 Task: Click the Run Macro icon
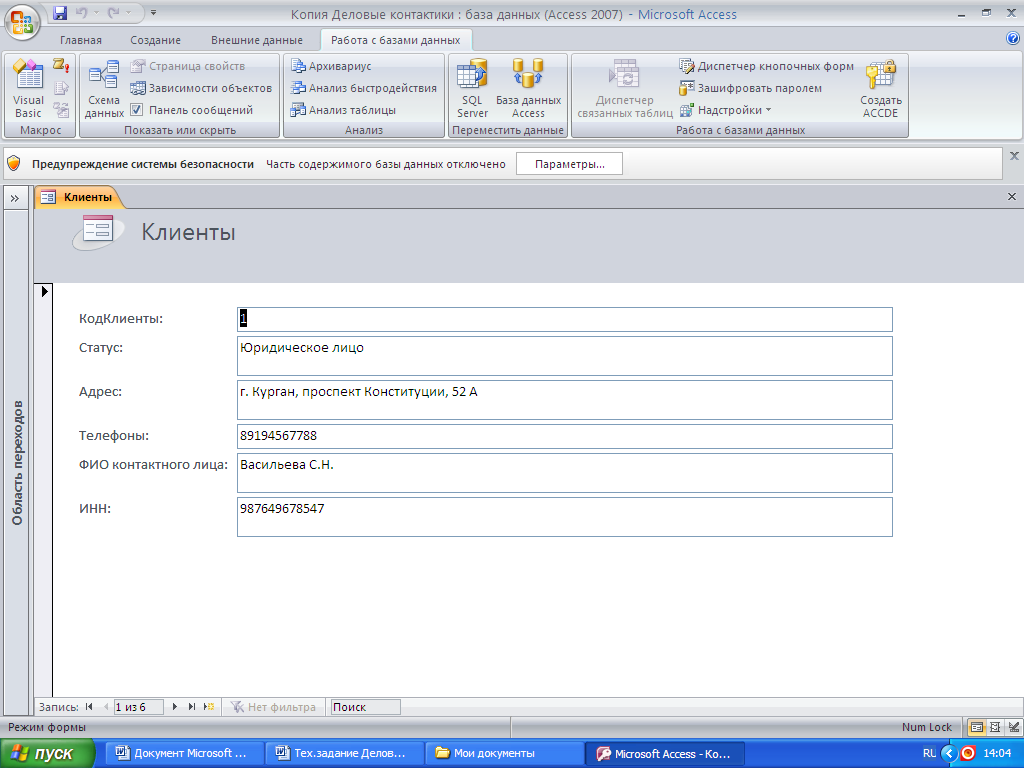point(61,65)
